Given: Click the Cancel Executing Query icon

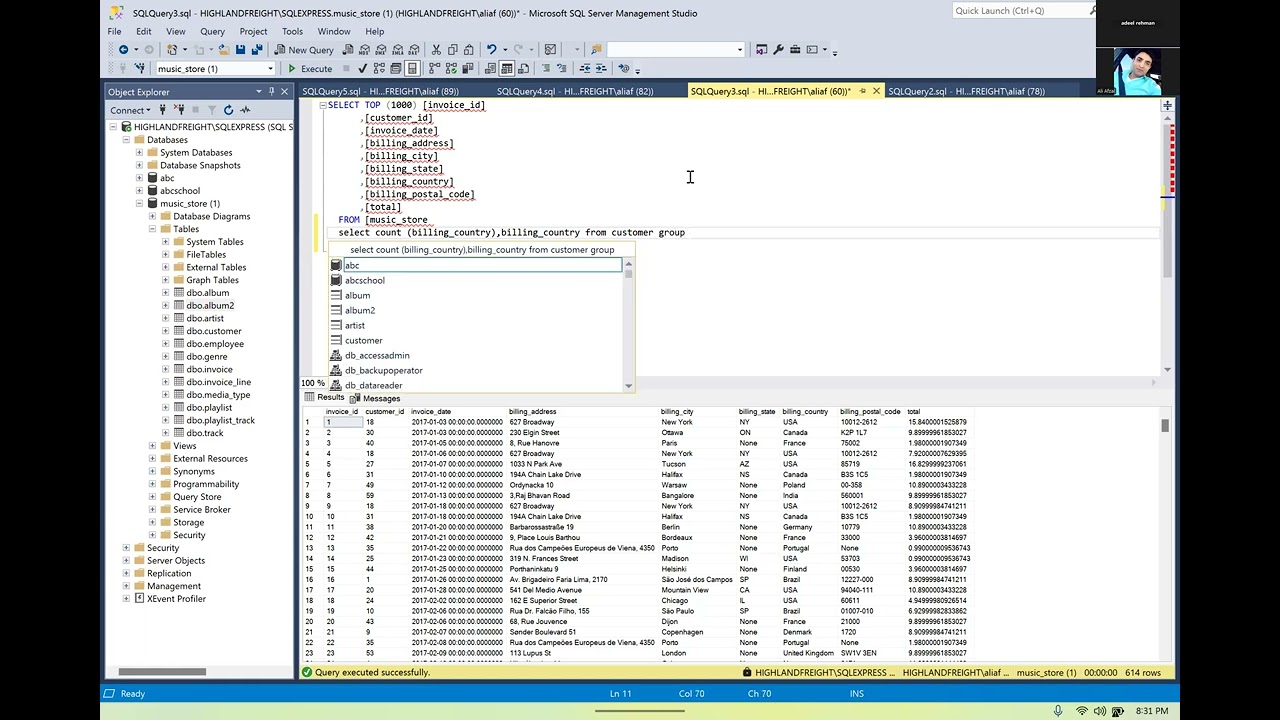Looking at the screenshot, I should [346, 68].
